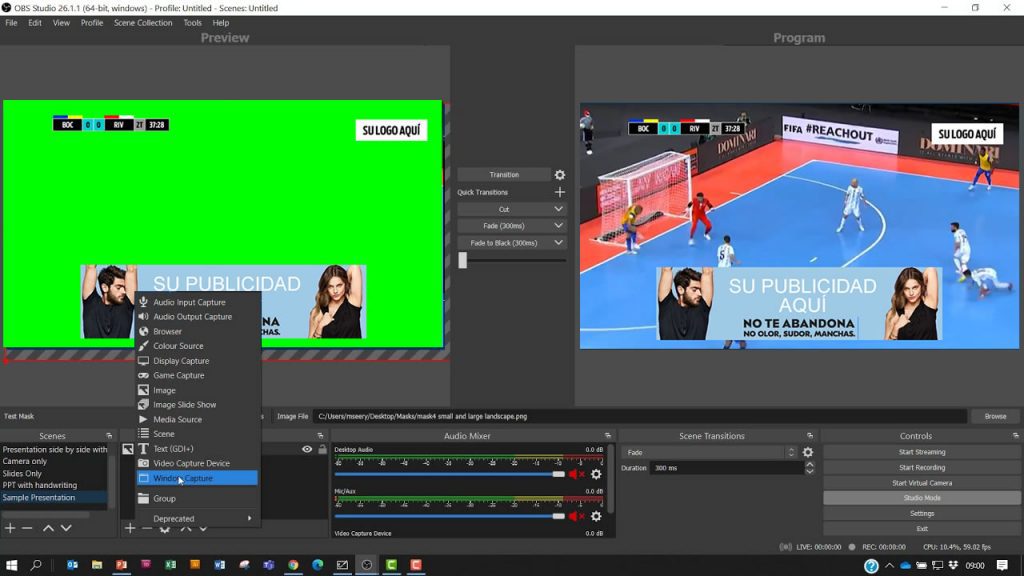Open Scene Transitions properties gear
This screenshot has width=1024, height=576.
808,453
